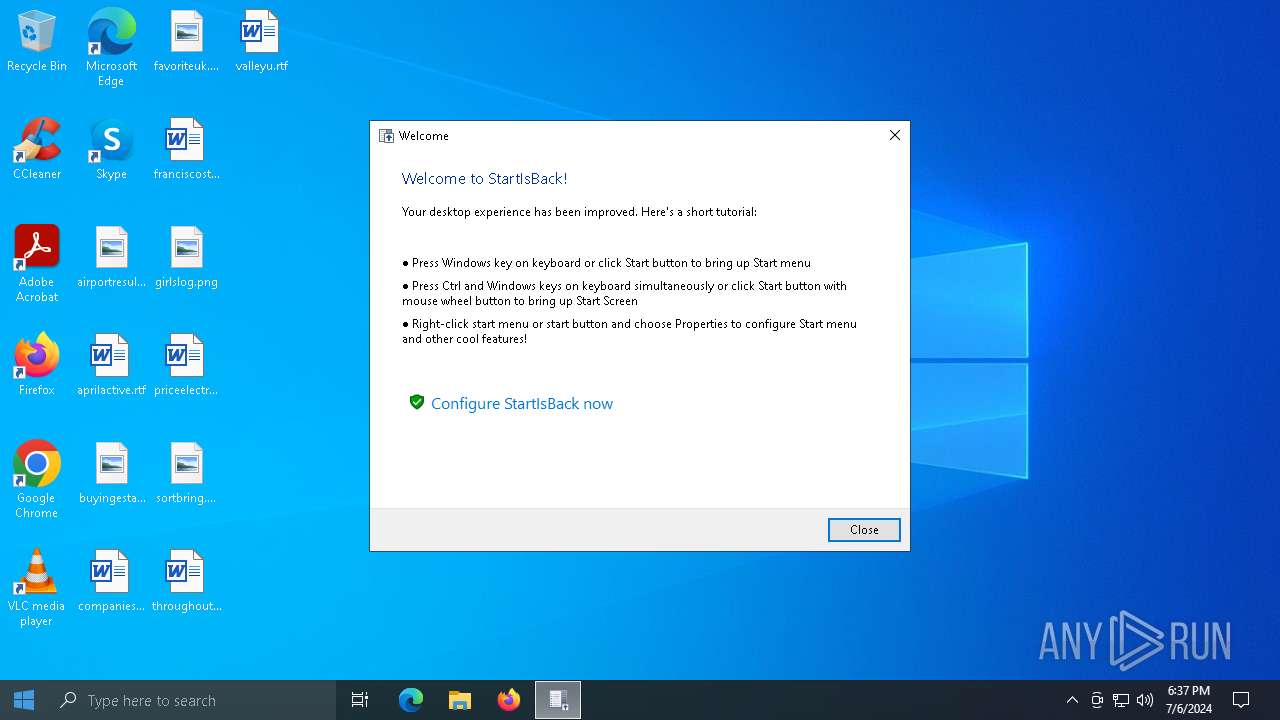This screenshot has width=1280, height=720.
Task: Click the taskbar search box
Action: click(x=192, y=700)
